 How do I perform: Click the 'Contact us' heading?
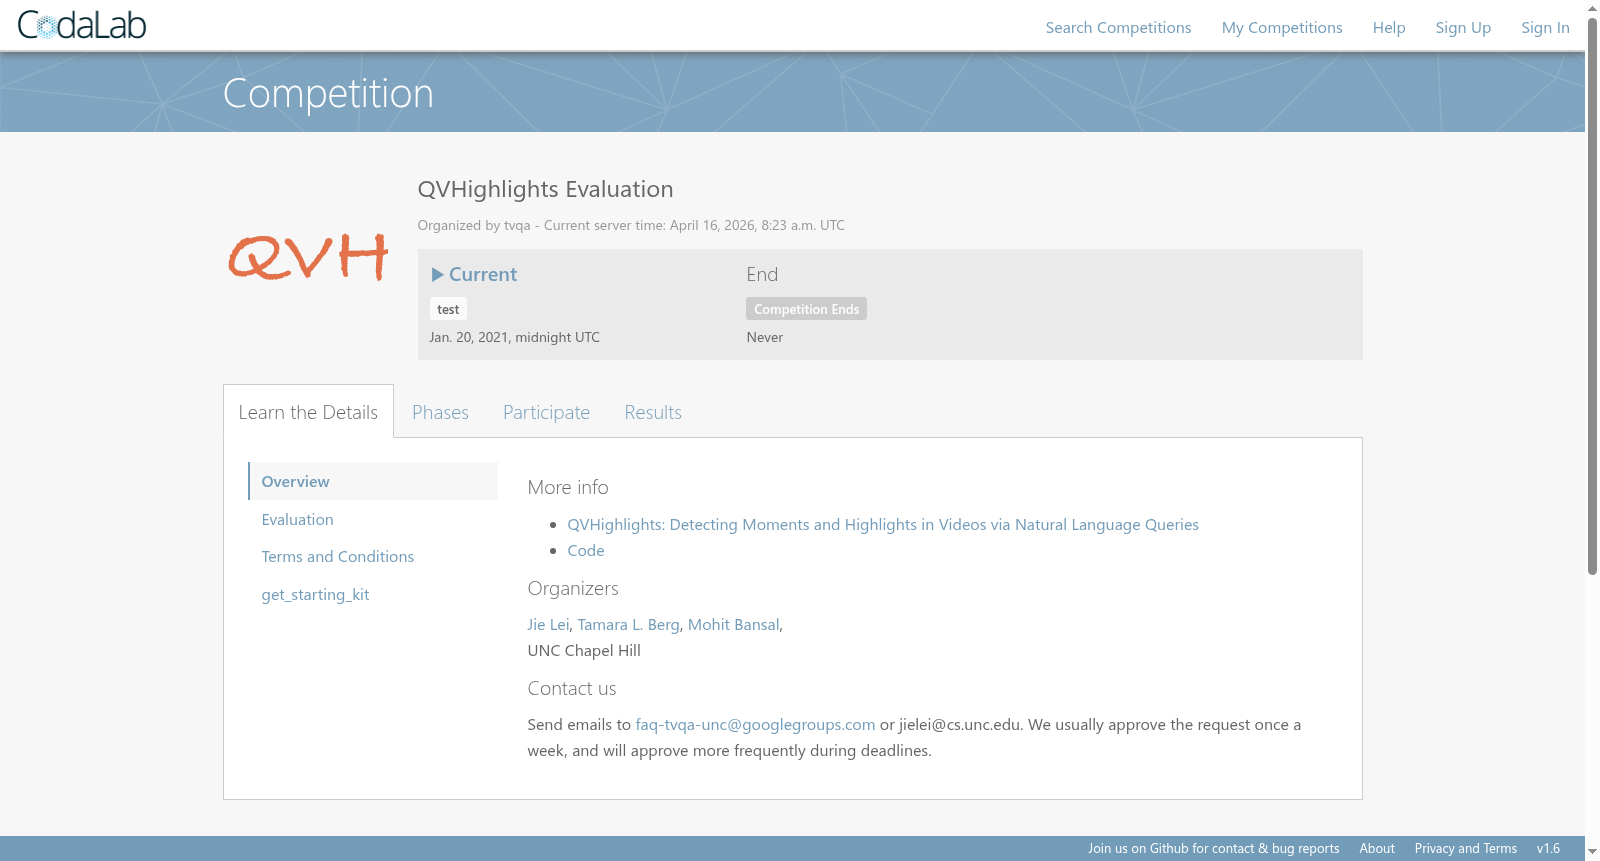coord(572,688)
